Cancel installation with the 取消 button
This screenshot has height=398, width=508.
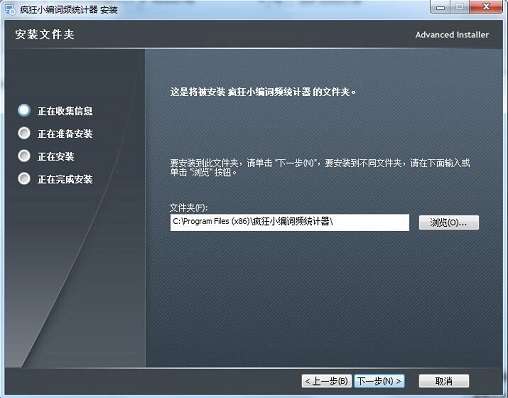pos(444,381)
